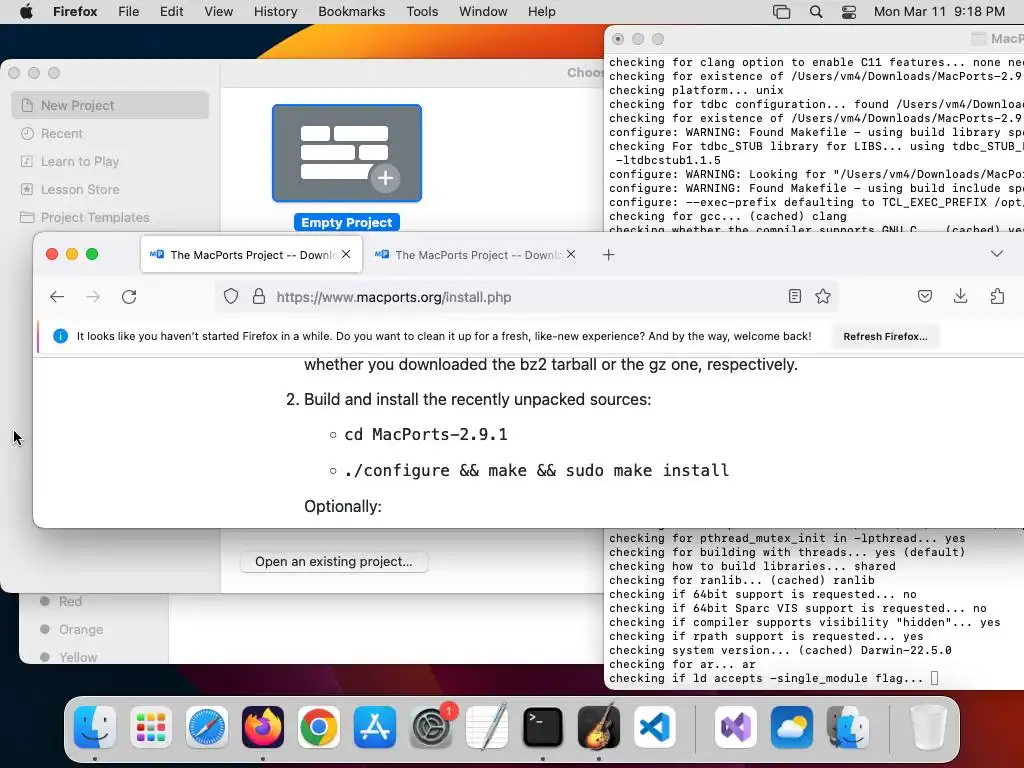The height and width of the screenshot is (768, 1024).
Task: Open Trash in the Dock
Action: coord(929,727)
